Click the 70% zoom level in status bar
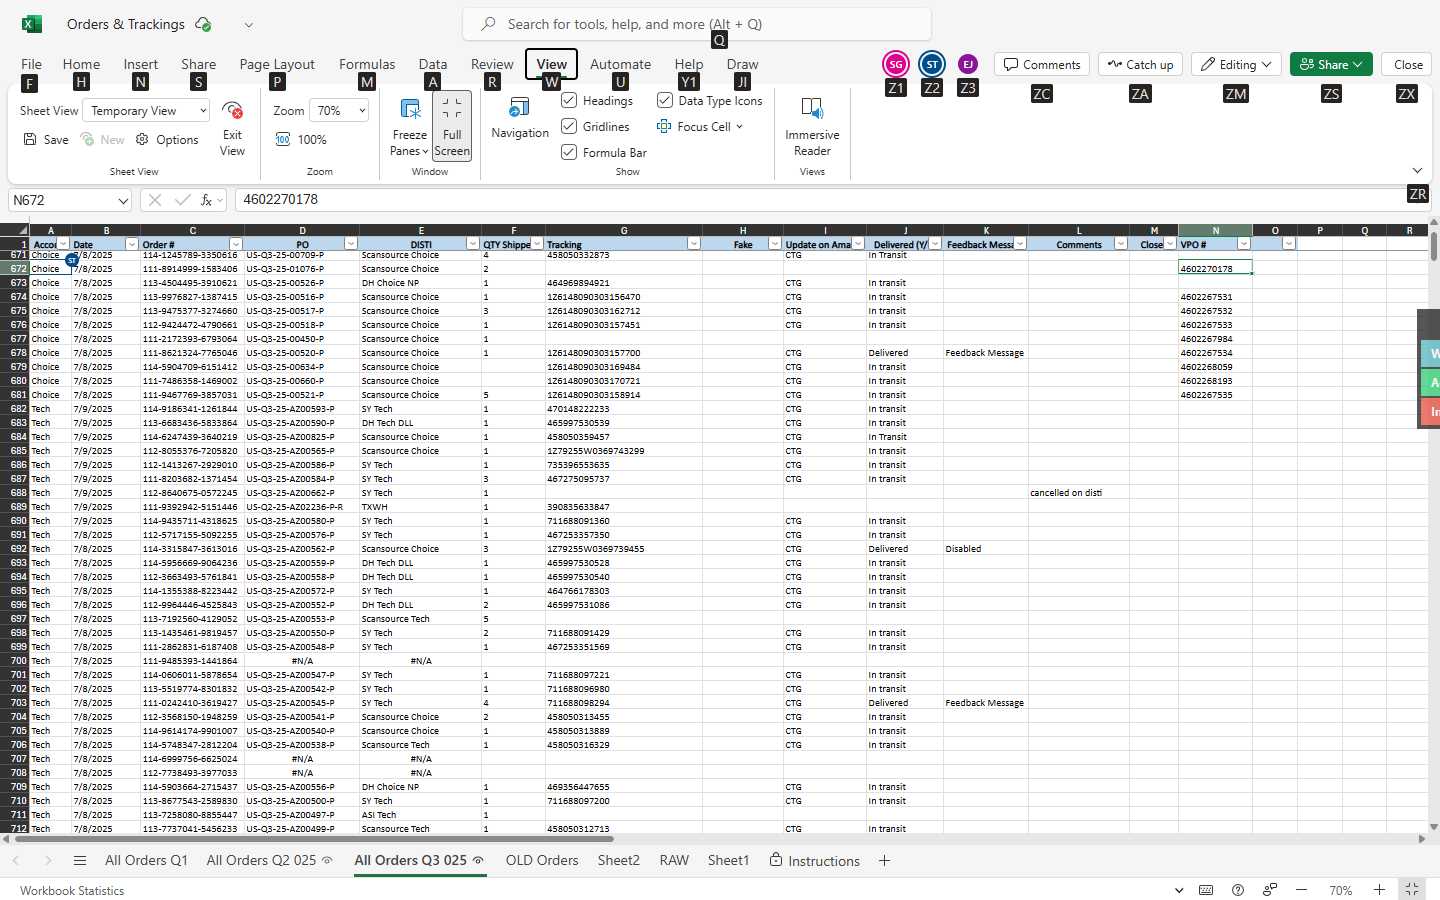The height and width of the screenshot is (900, 1440). click(1341, 890)
